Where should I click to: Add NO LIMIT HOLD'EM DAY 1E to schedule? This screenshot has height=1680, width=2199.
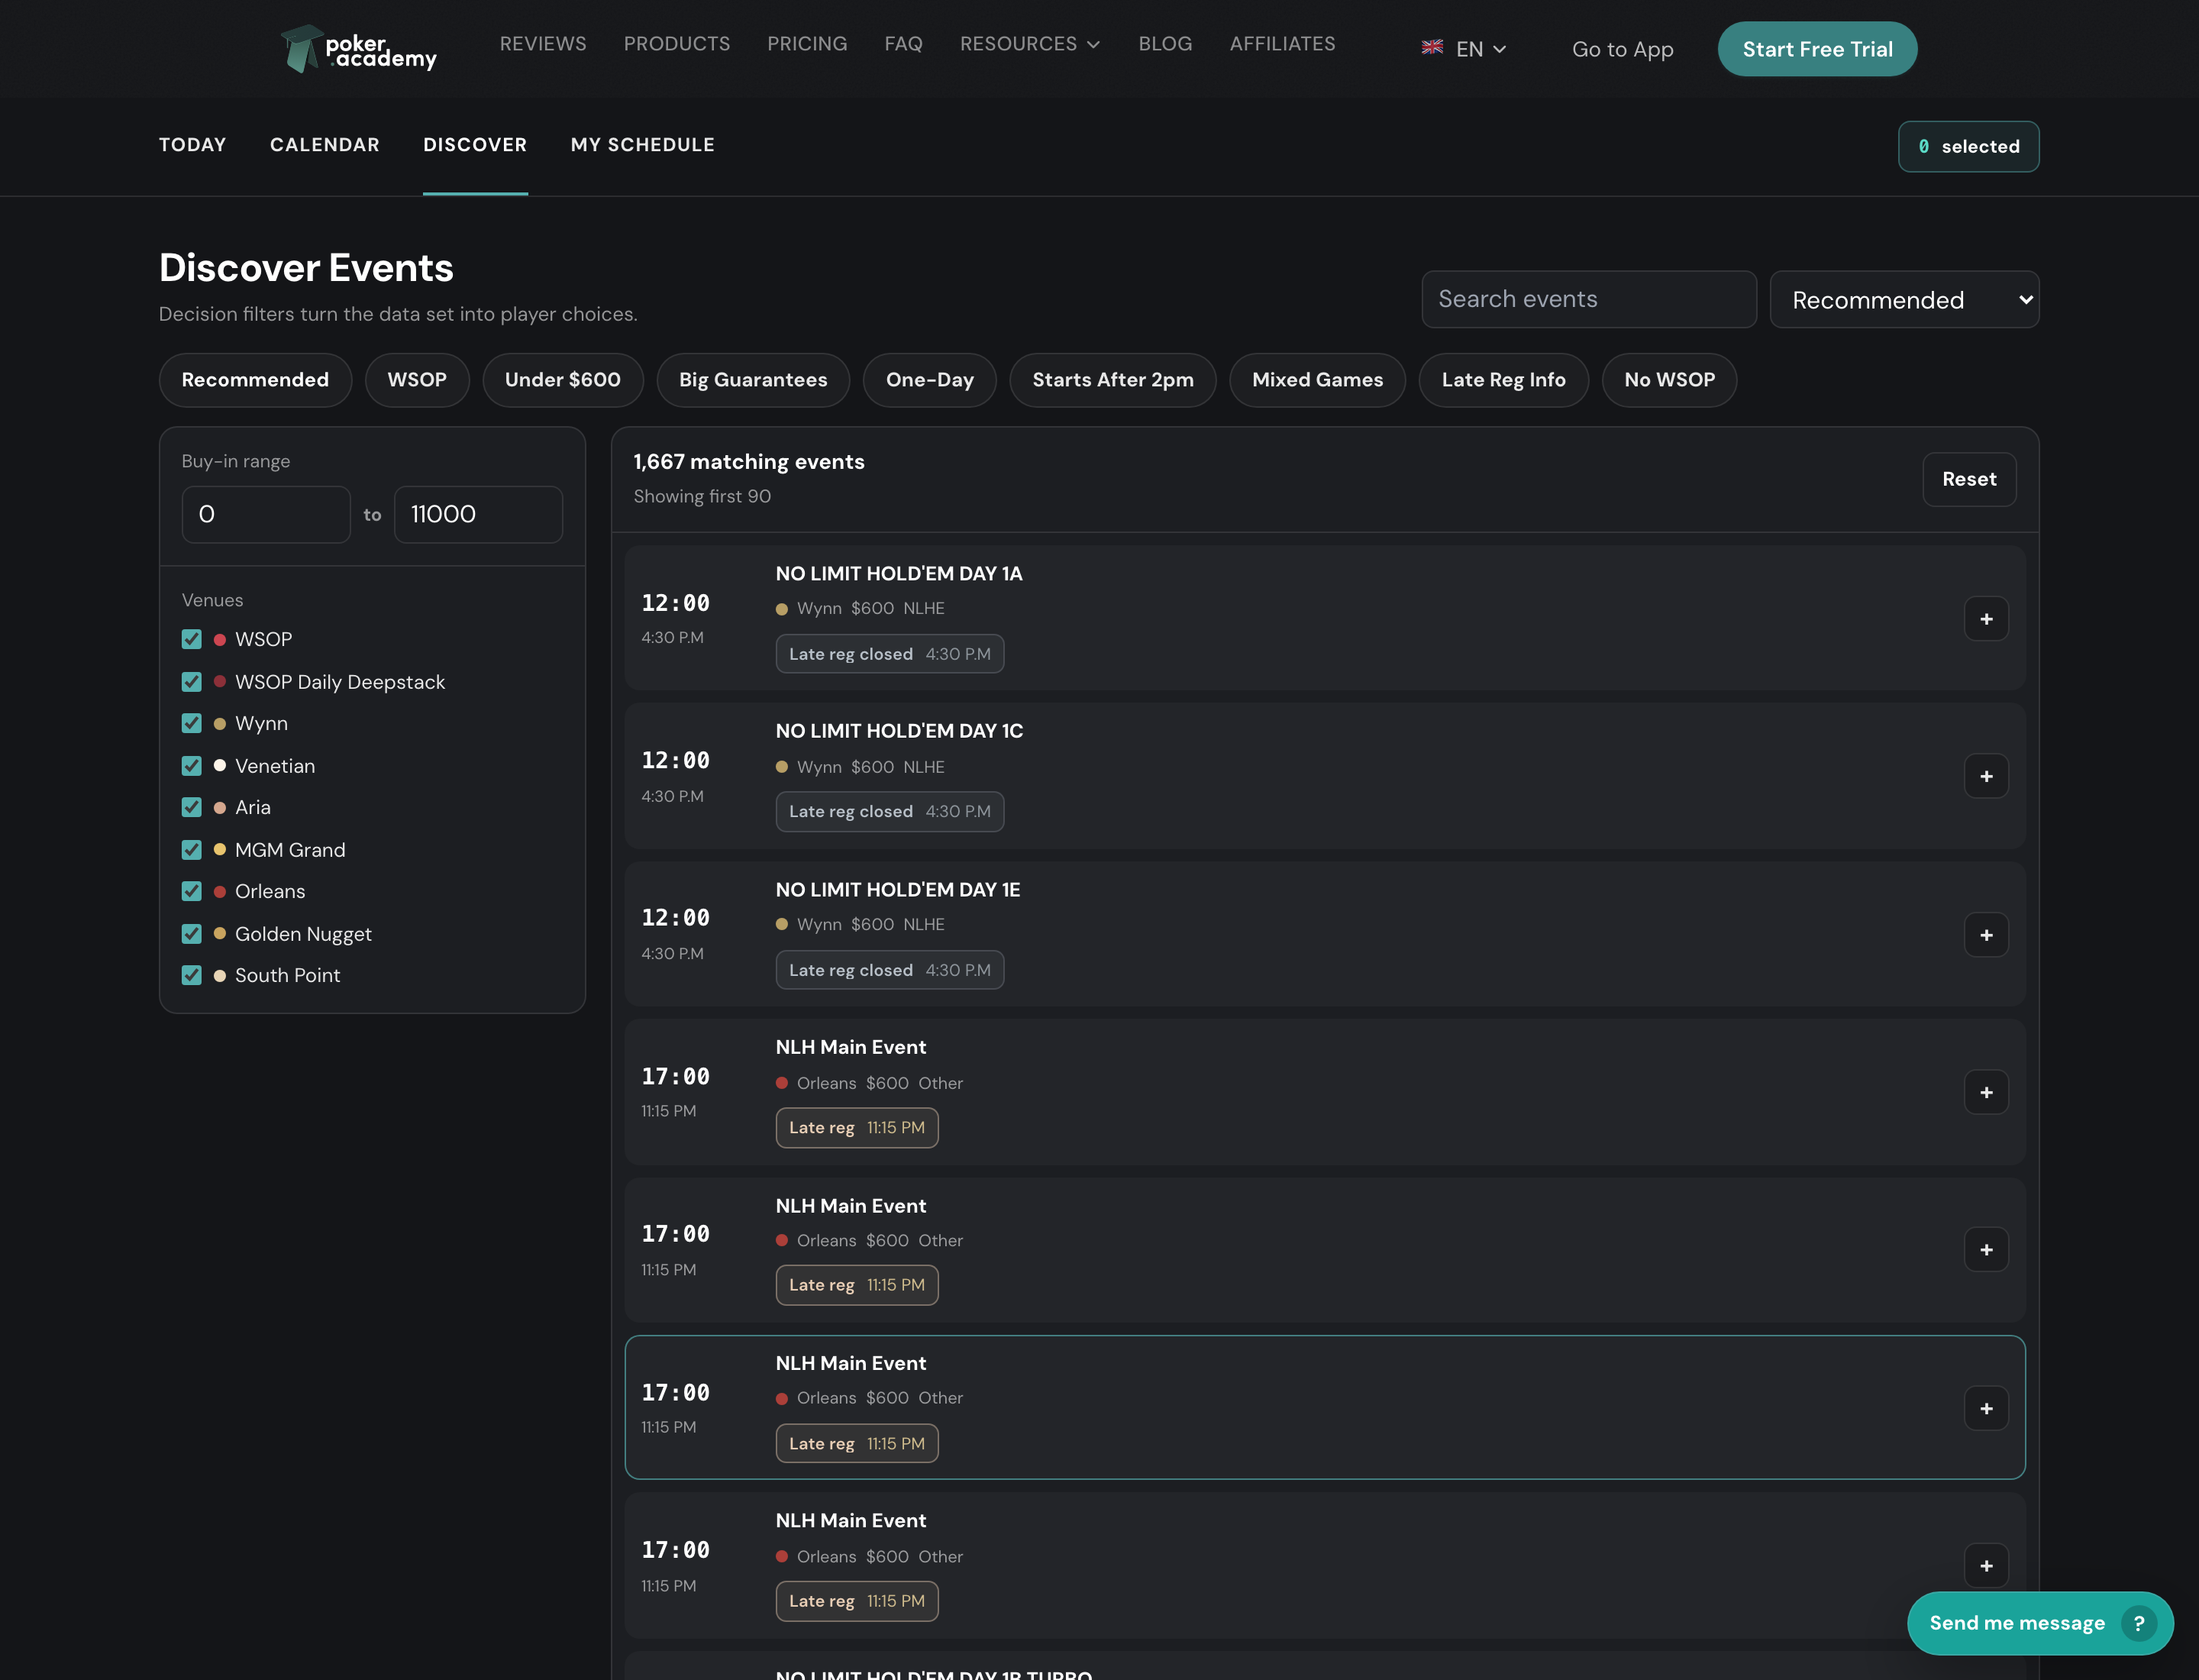click(x=1986, y=935)
